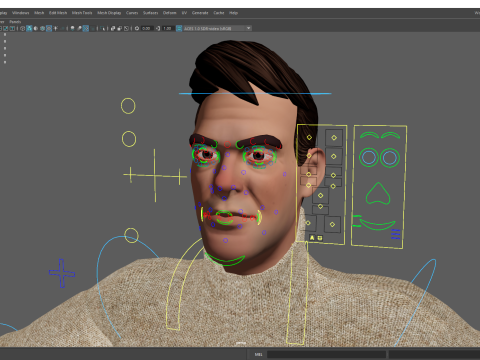
Task: Click the view transform dropdown arrow
Action: pyautogui.click(x=248, y=28)
